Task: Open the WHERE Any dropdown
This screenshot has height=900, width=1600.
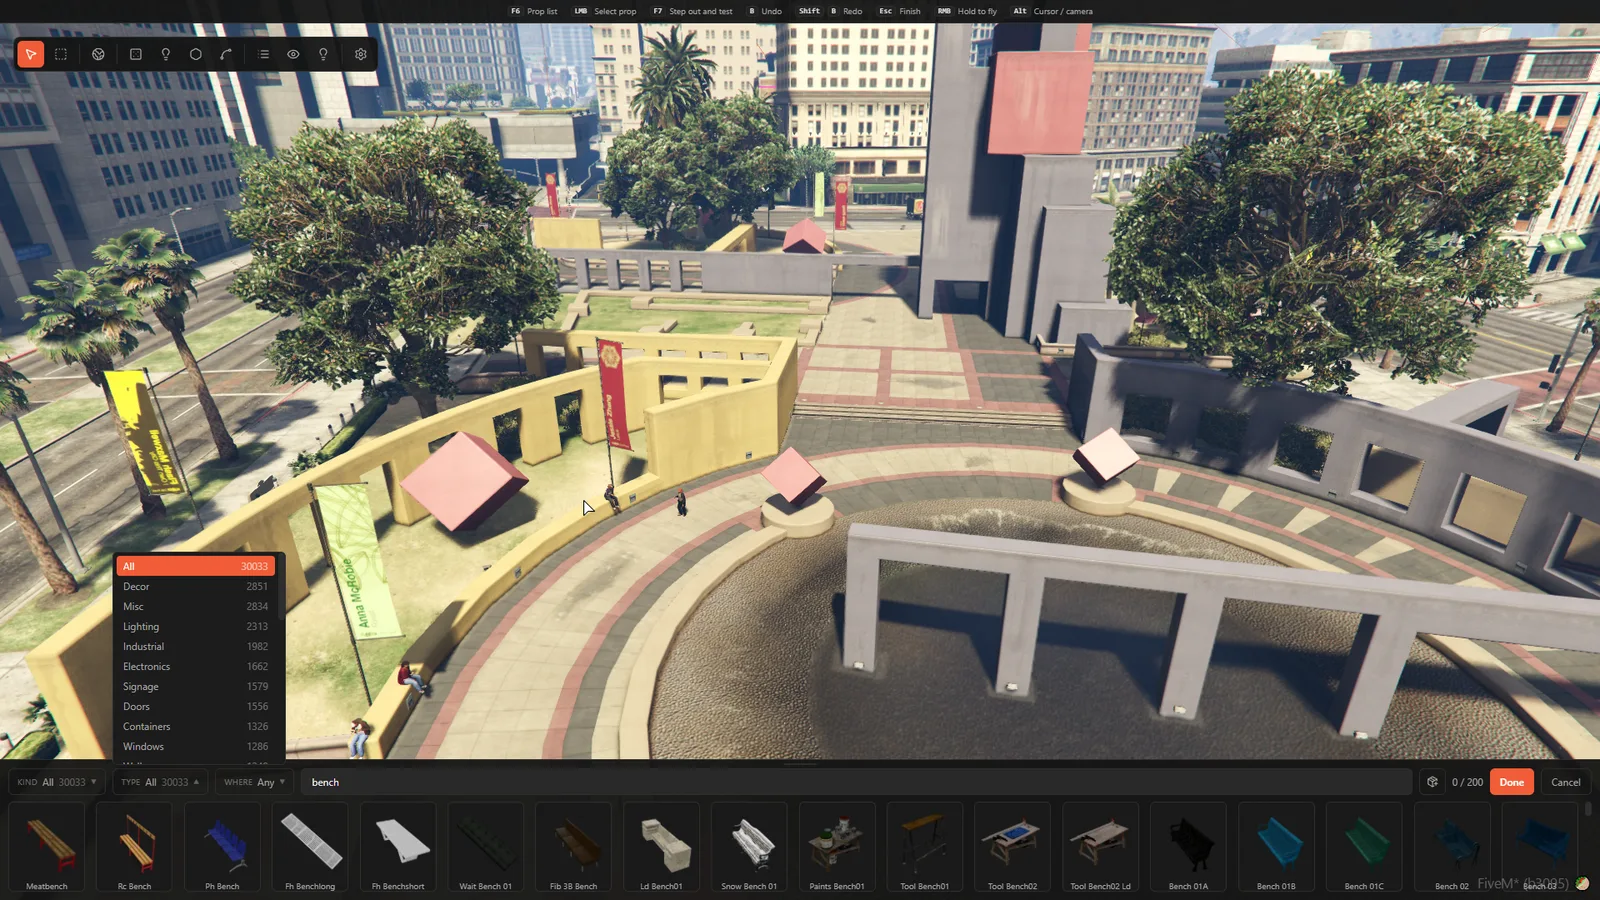Action: pyautogui.click(x=255, y=782)
